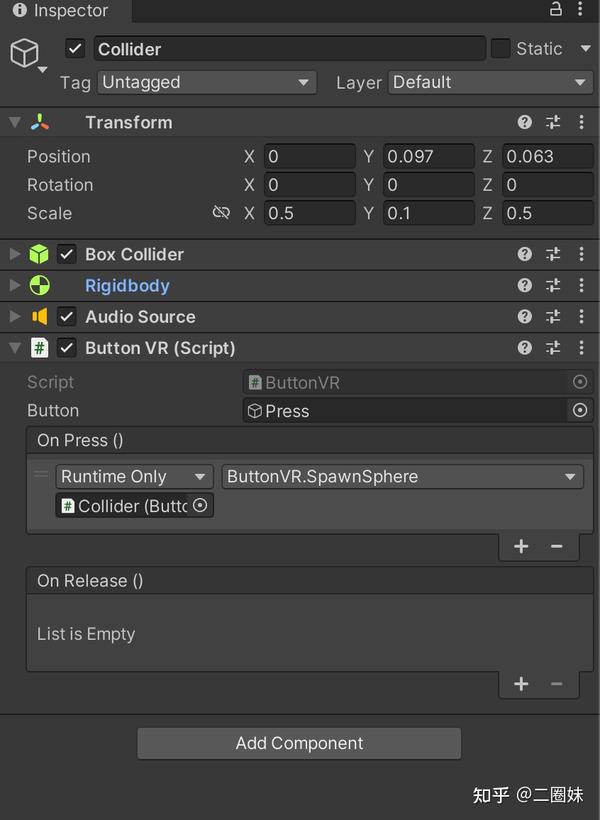The width and height of the screenshot is (600, 820).
Task: Open Box Collider presets icon
Action: 553,254
